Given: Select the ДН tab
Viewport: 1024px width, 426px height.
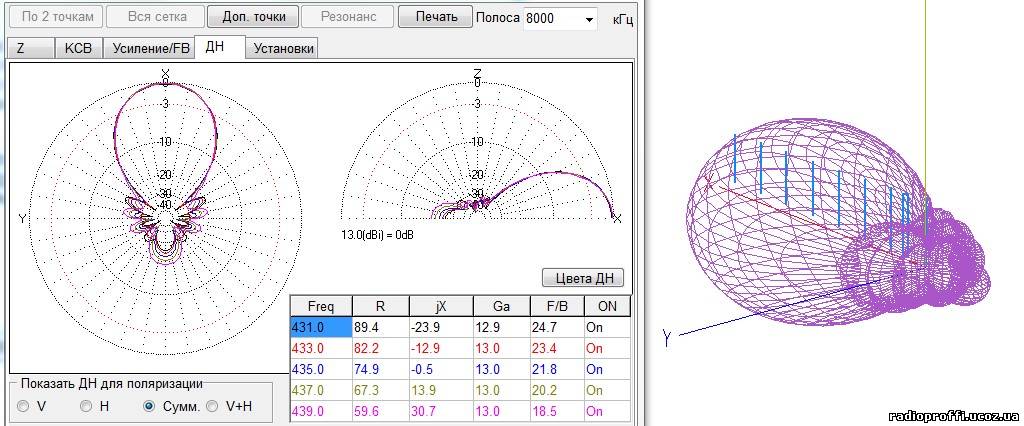Looking at the screenshot, I should (221, 47).
